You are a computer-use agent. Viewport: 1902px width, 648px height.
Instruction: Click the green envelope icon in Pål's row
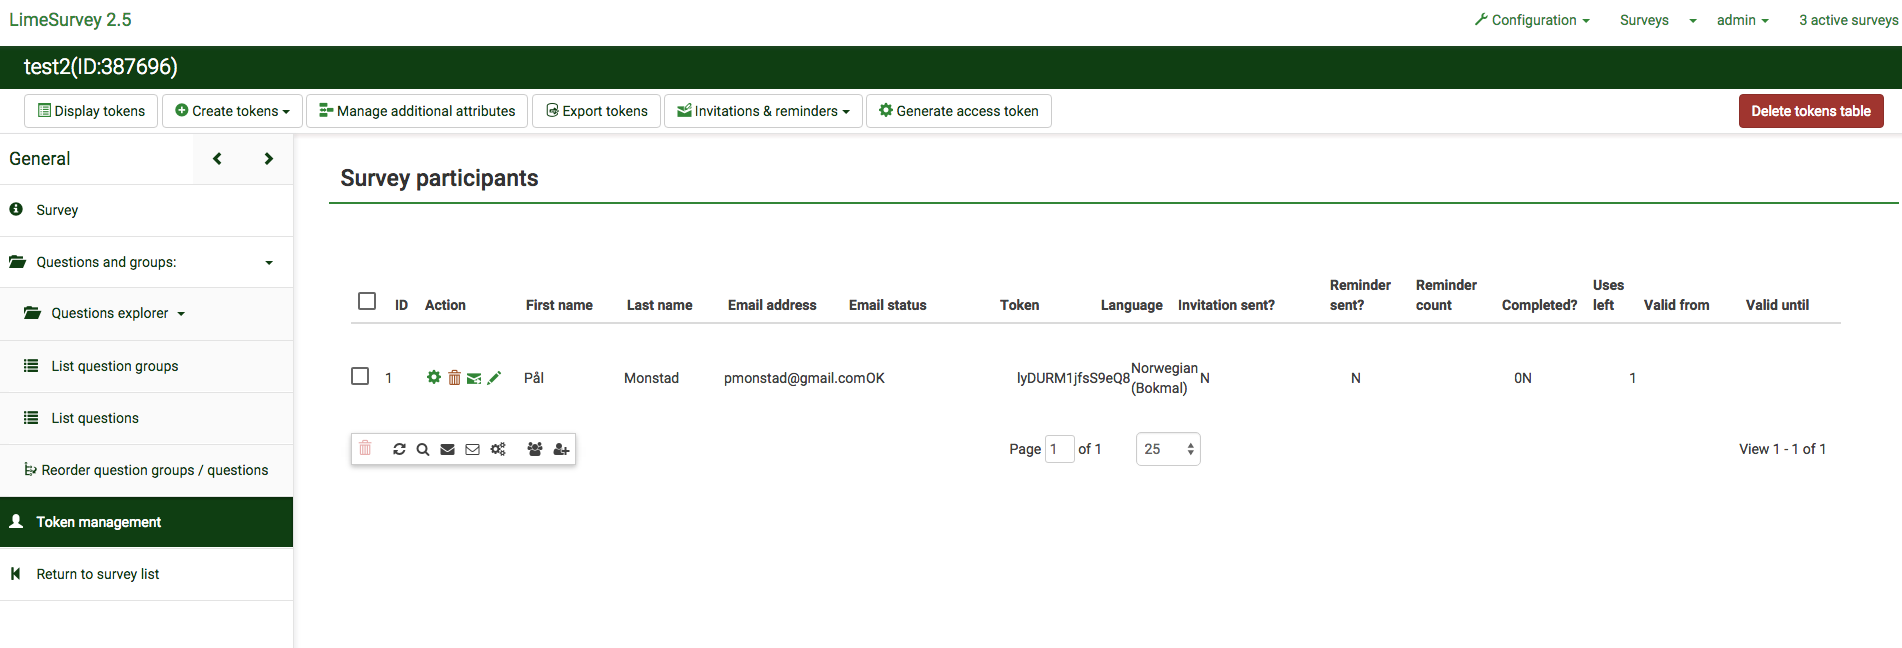point(474,378)
